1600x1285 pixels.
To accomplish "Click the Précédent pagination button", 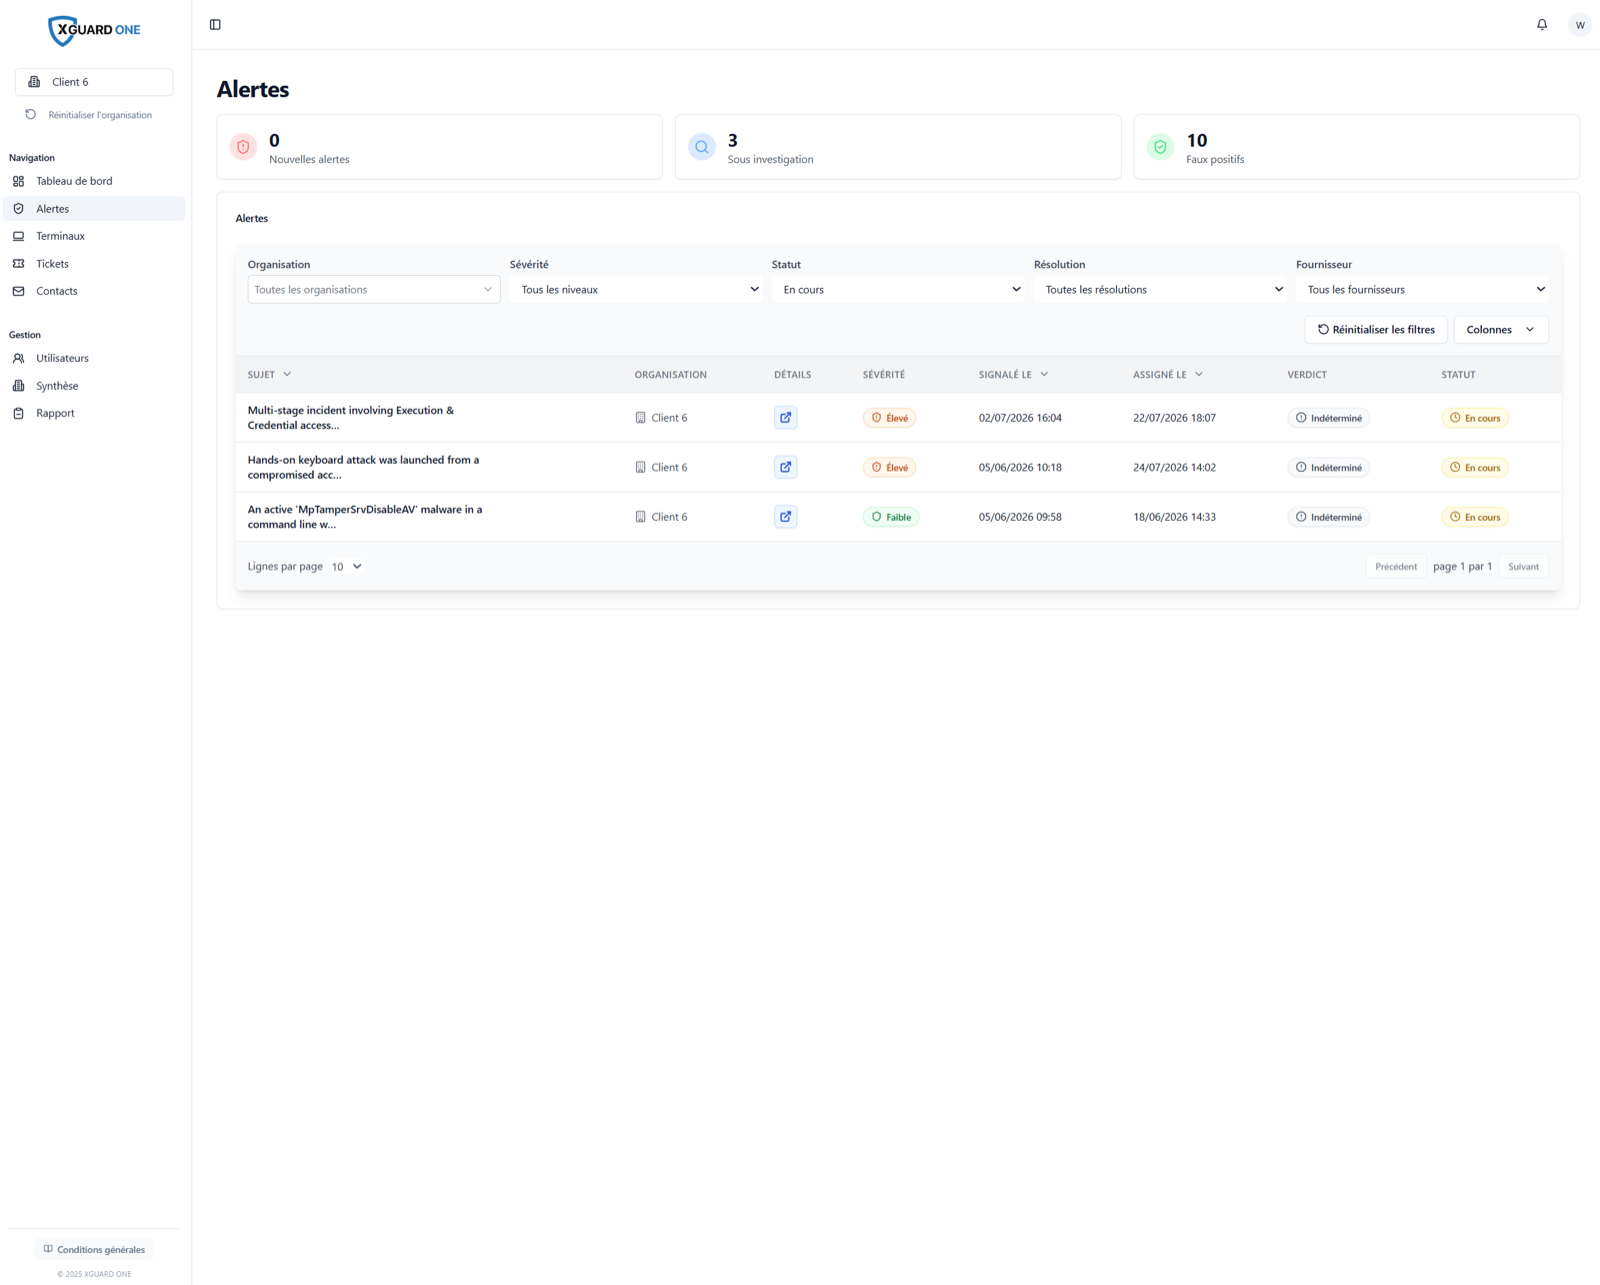I will (x=1395, y=567).
